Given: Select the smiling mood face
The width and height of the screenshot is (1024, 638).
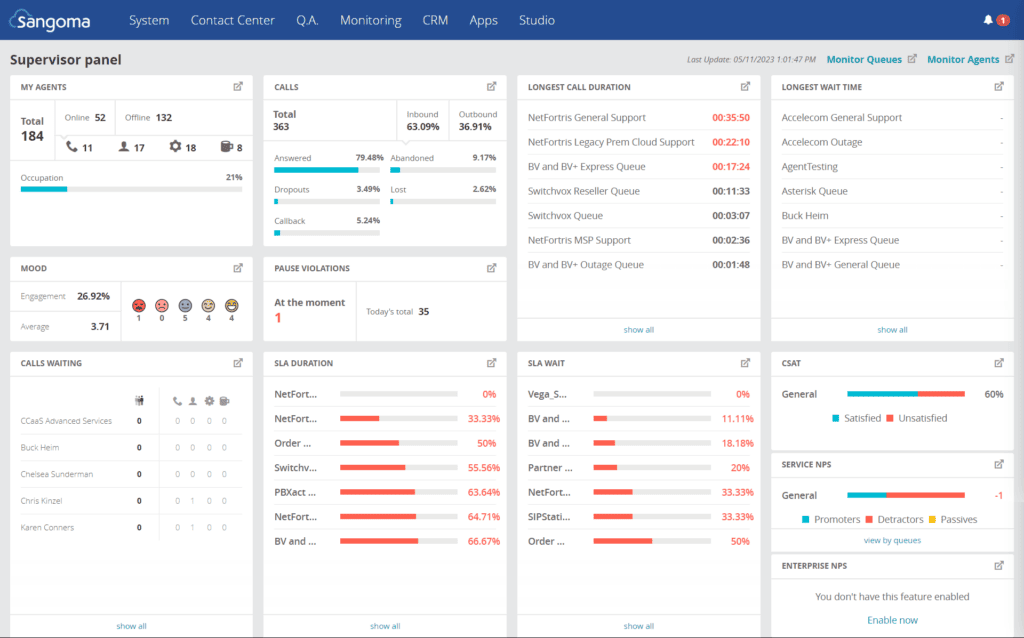Looking at the screenshot, I should click(208, 306).
